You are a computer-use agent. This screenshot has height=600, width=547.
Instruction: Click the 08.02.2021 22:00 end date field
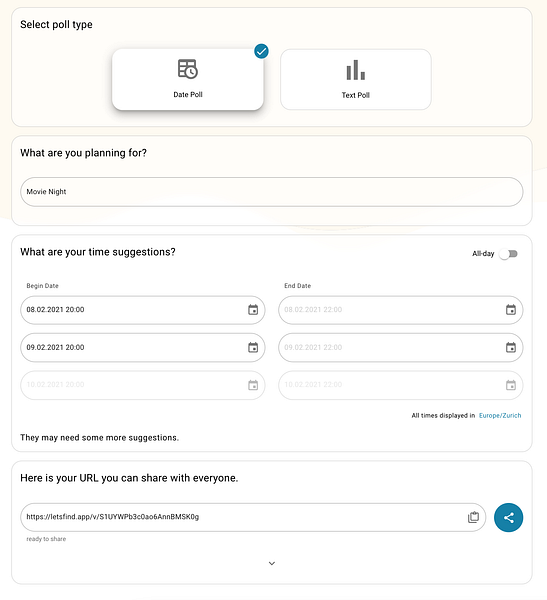(x=400, y=310)
